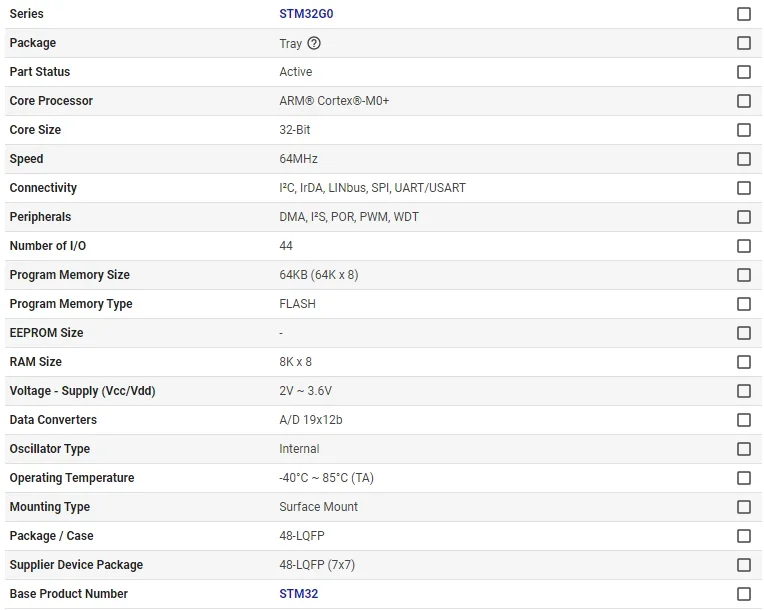This screenshot has height=610, width=764.
Task: Select the Voltage - Supply checkbox
Action: [x=744, y=391]
